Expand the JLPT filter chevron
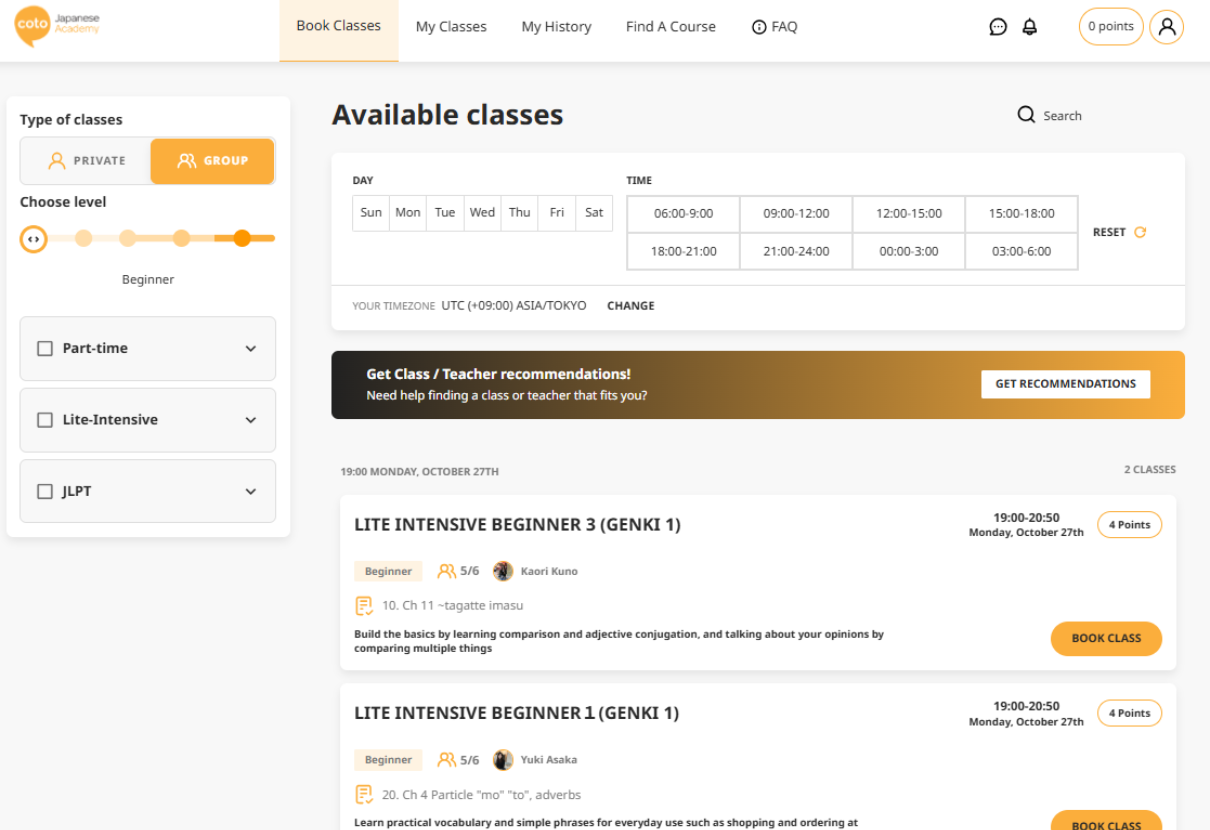The width and height of the screenshot is (1210, 830). tap(250, 492)
